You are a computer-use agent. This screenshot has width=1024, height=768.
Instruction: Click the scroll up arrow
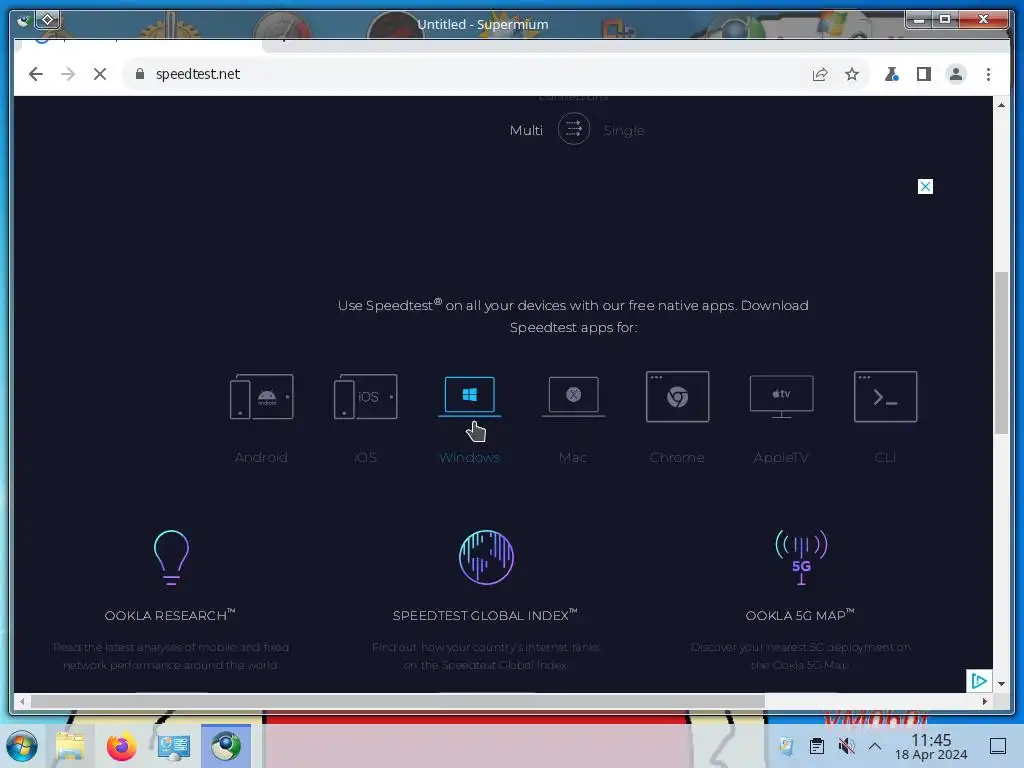click(1001, 105)
